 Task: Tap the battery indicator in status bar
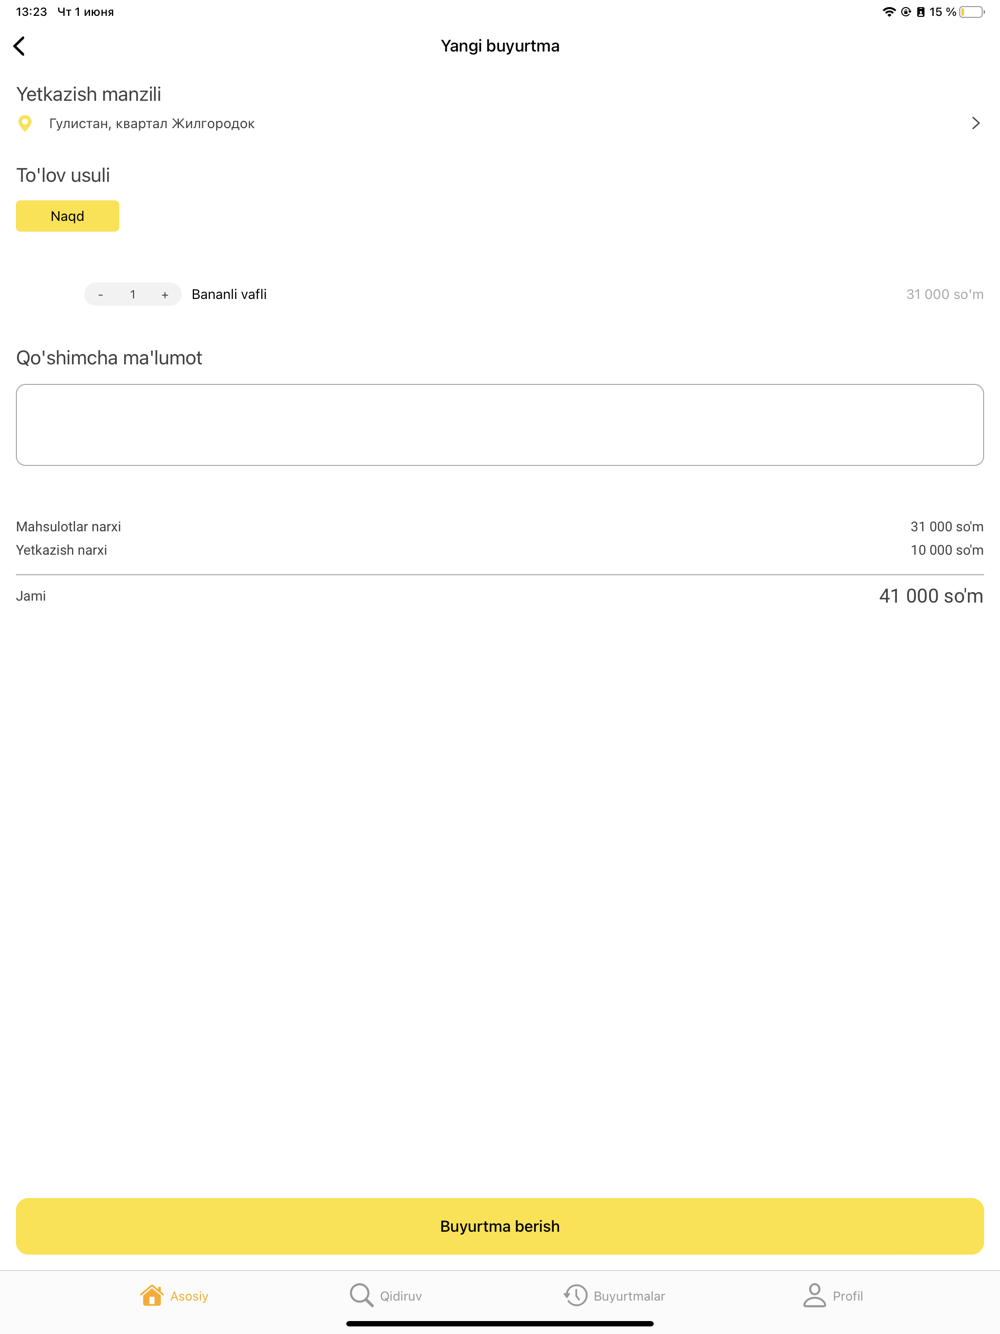(971, 12)
